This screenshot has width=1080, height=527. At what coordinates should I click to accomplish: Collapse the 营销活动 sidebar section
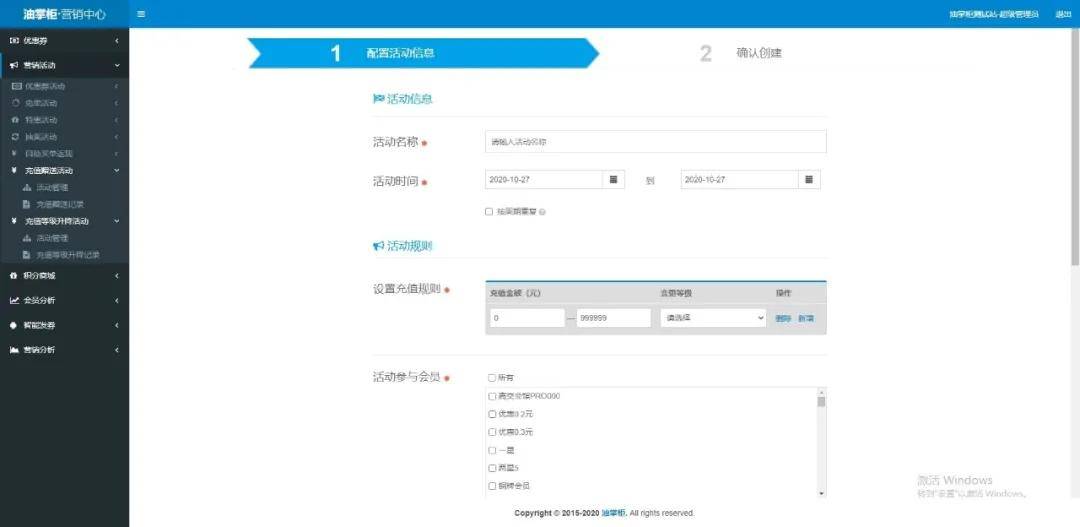pyautogui.click(x=117, y=65)
